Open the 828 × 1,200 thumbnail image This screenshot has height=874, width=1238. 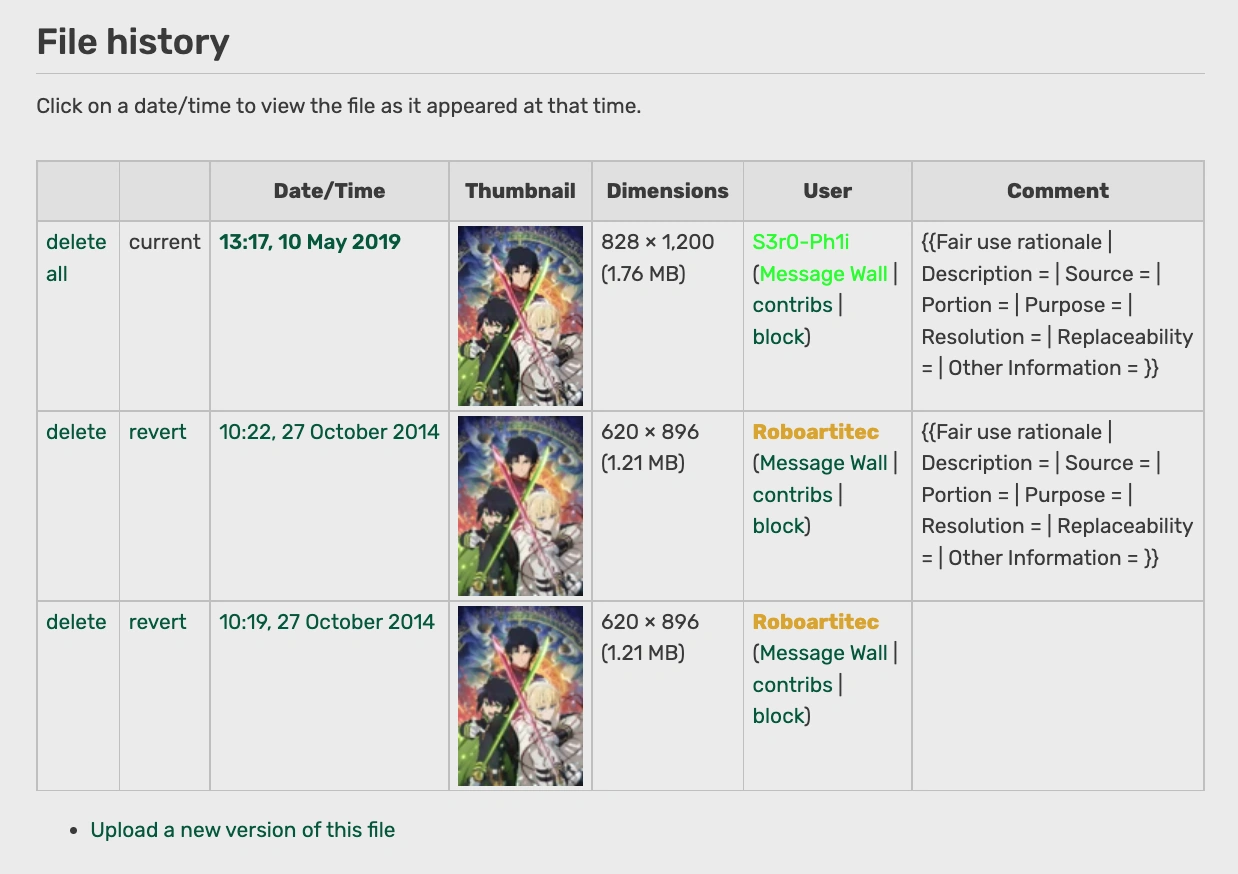(520, 314)
